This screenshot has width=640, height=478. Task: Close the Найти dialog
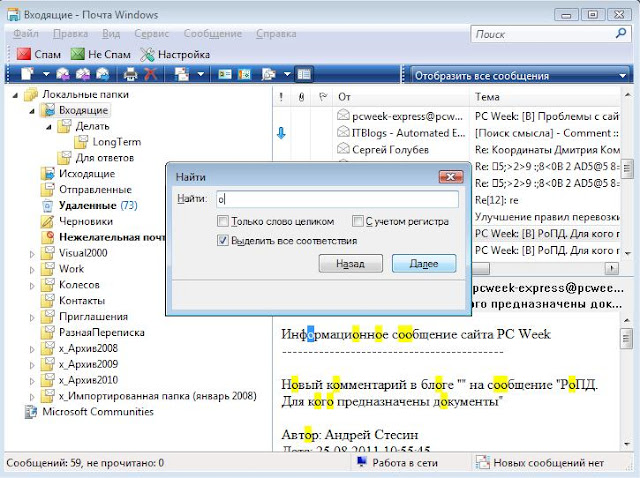click(451, 177)
